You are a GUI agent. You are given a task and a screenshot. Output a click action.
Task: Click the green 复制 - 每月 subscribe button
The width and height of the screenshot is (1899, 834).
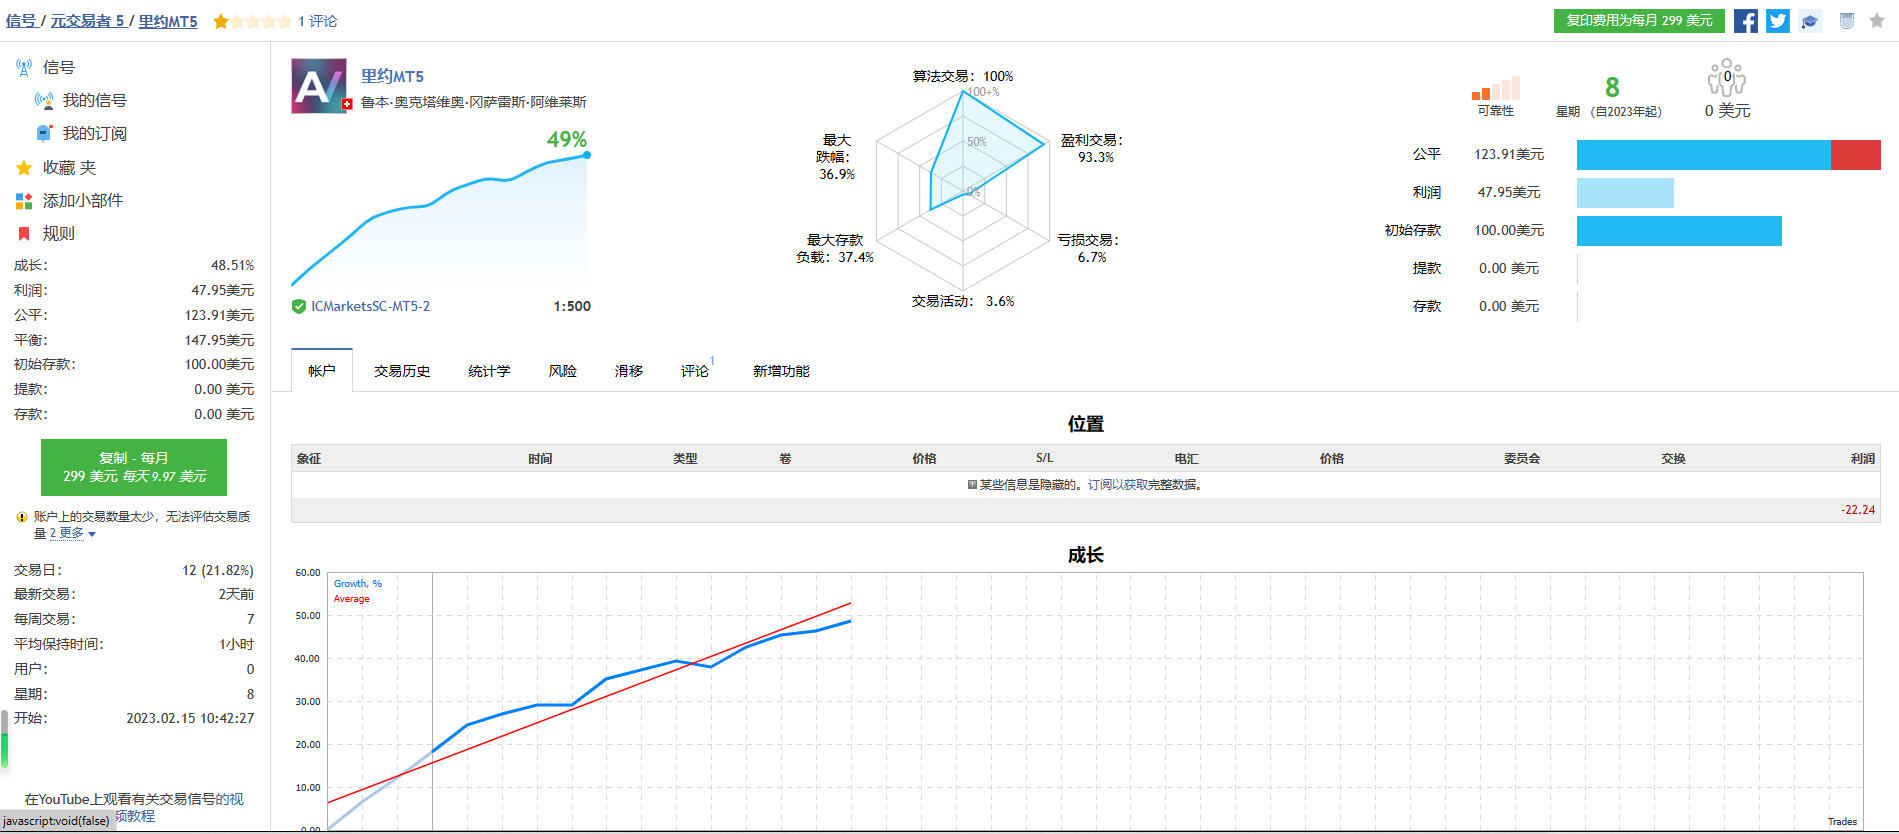tap(134, 467)
